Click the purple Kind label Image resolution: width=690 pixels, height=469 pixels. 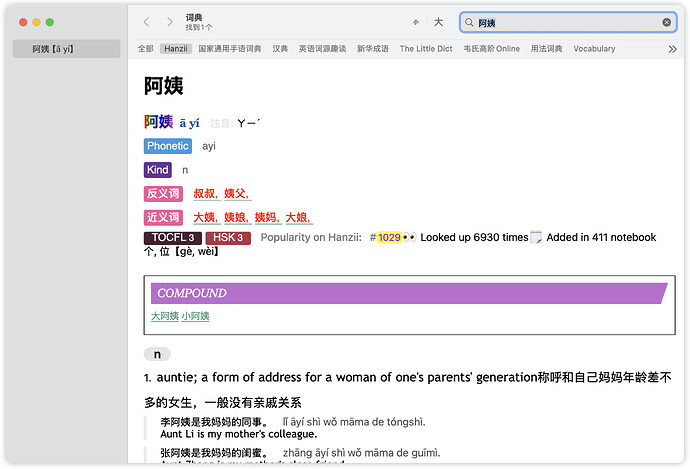158,170
